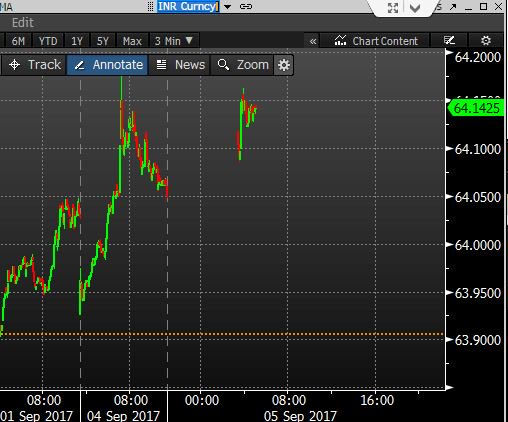Click the green 64.1425 last price label
Viewport: 508px width, 422px height.
(476, 108)
